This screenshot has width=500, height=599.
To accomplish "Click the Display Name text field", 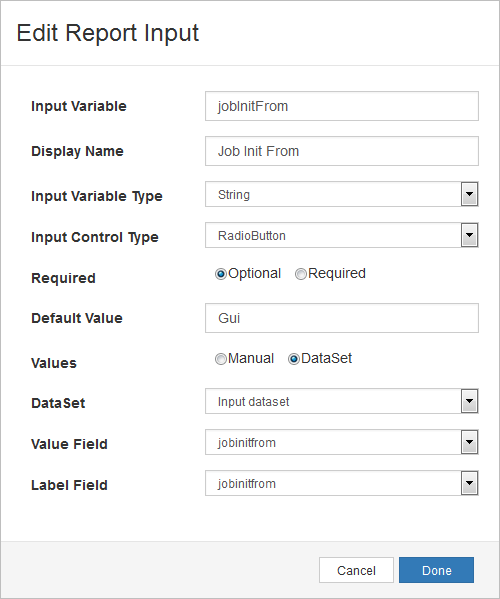I will click(341, 151).
